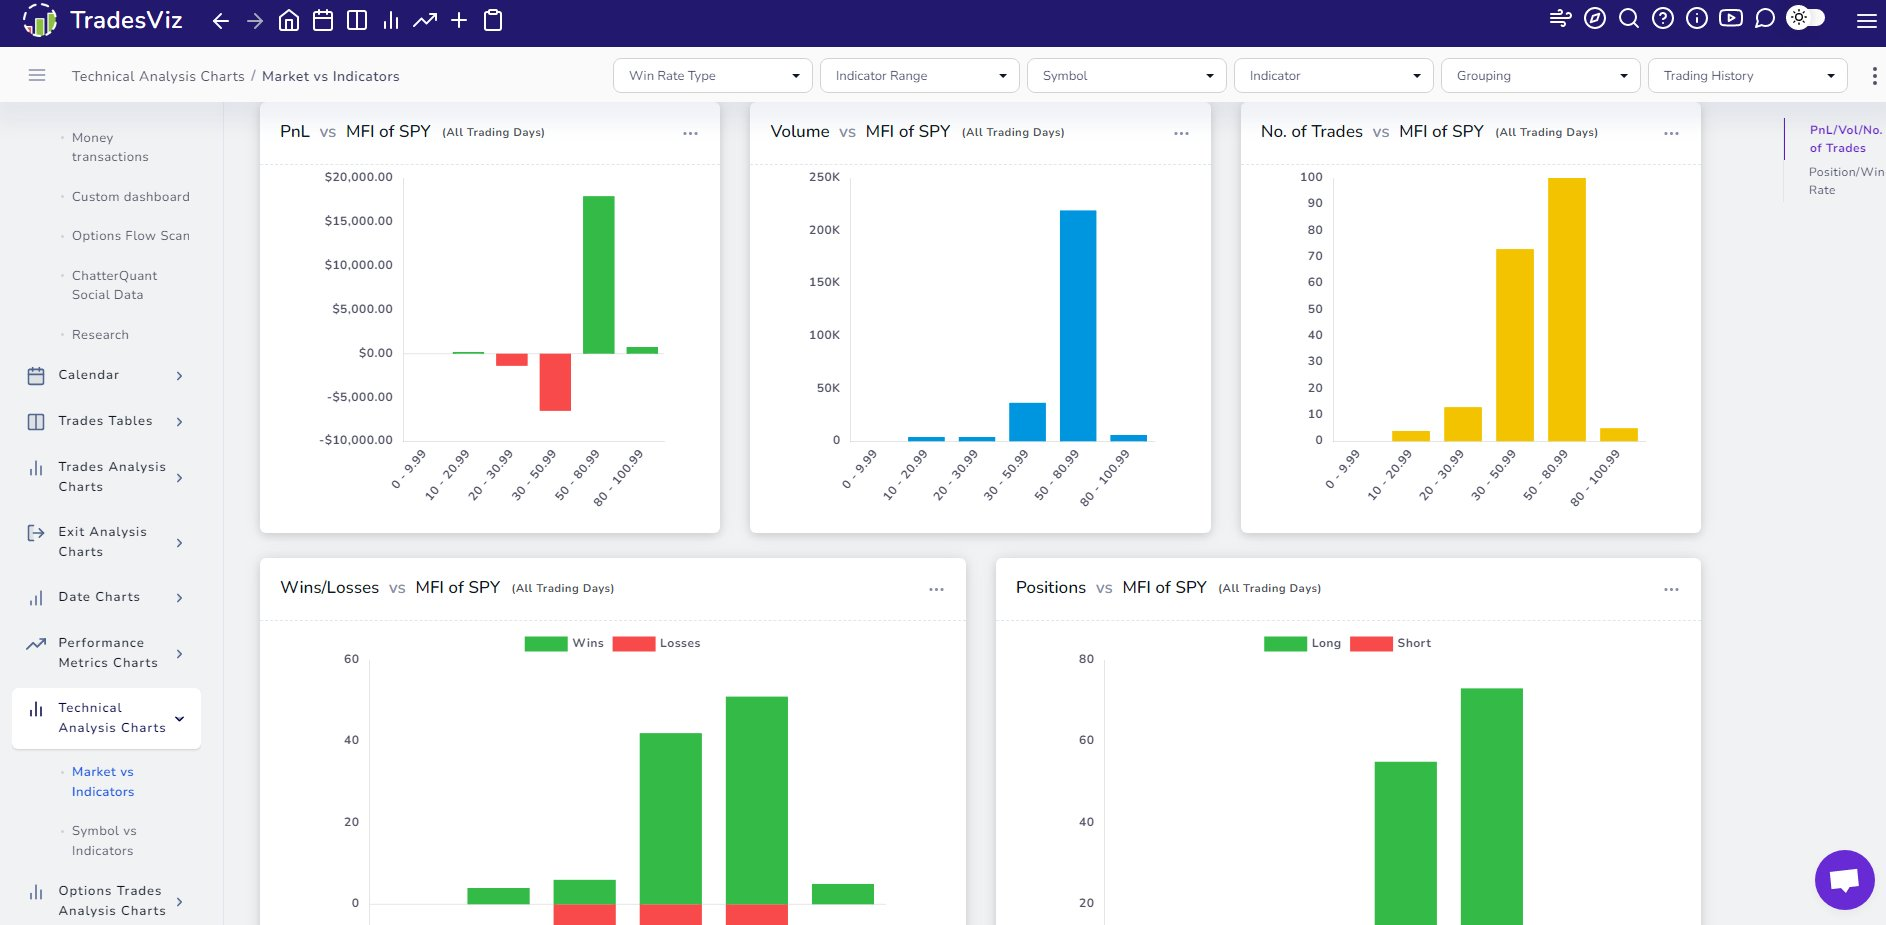Expand Date Charts in sidebar
This screenshot has width=1886, height=925.
(x=106, y=597)
